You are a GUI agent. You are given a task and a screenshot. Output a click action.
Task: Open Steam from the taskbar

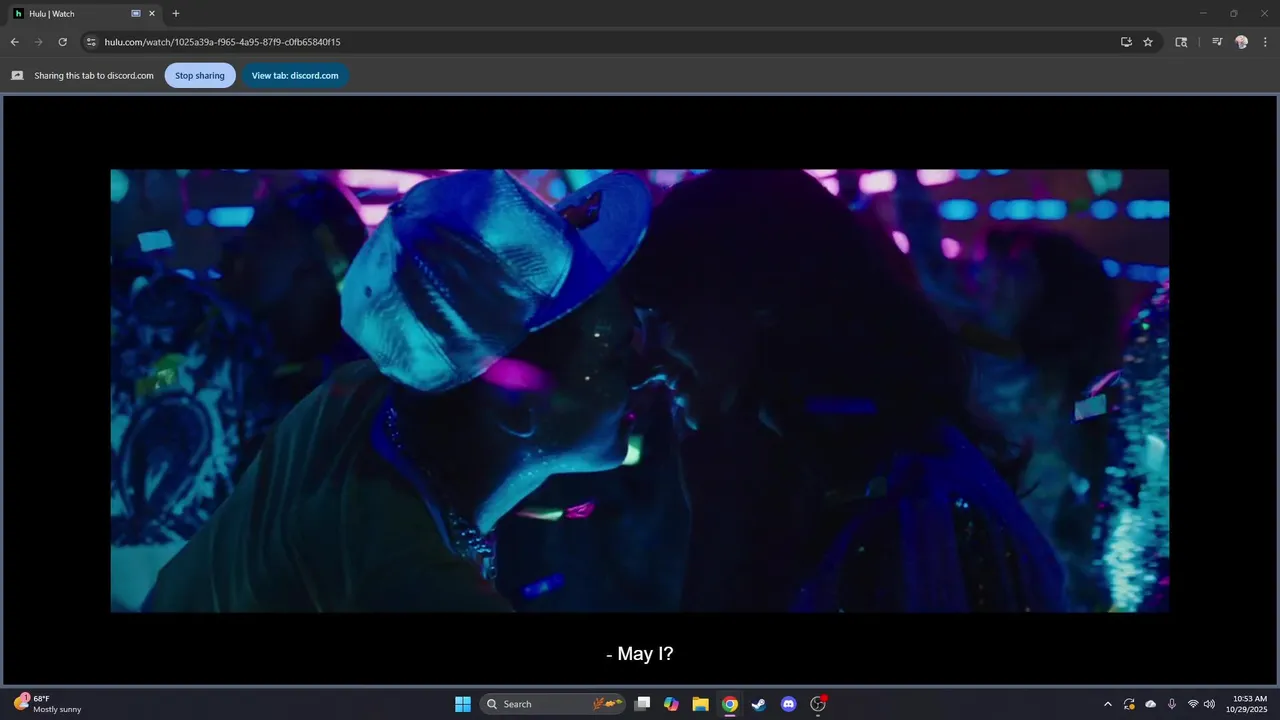coord(759,704)
